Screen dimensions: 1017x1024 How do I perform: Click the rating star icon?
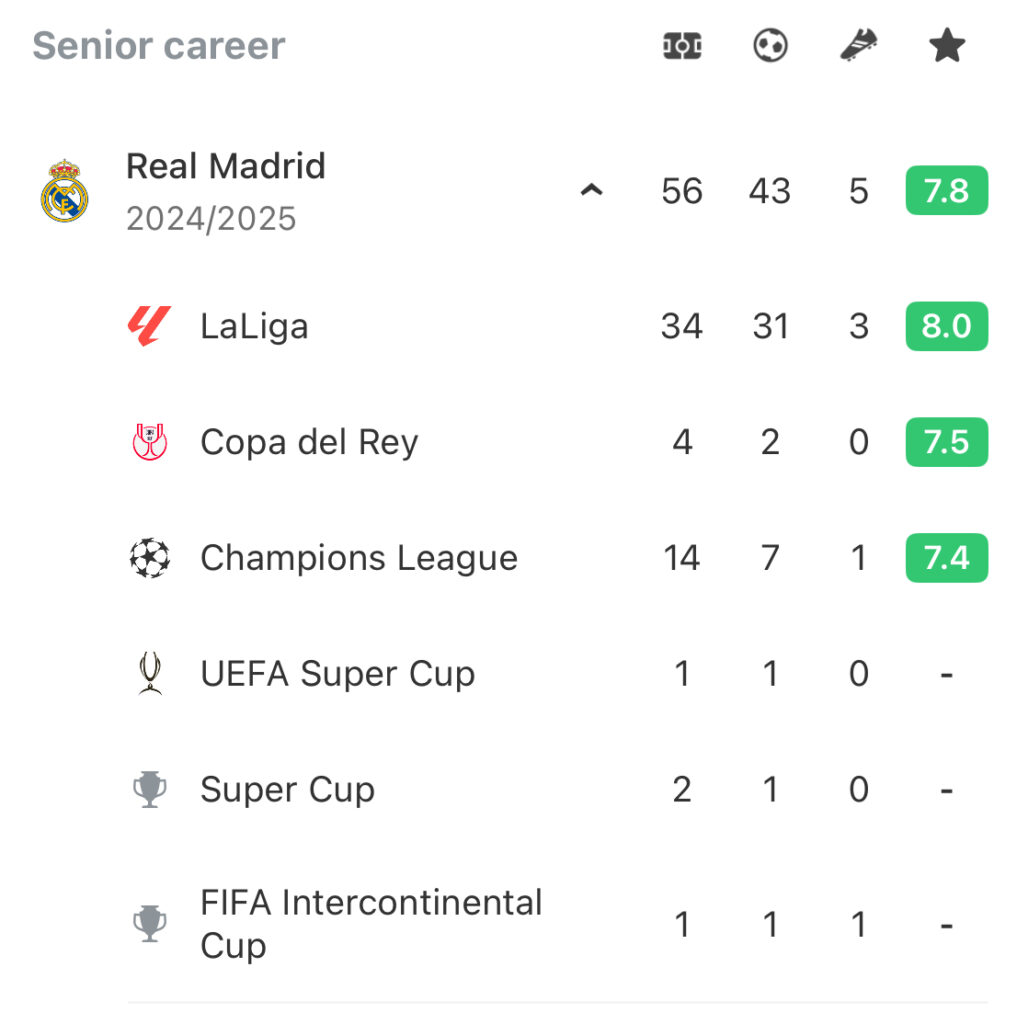coord(946,46)
